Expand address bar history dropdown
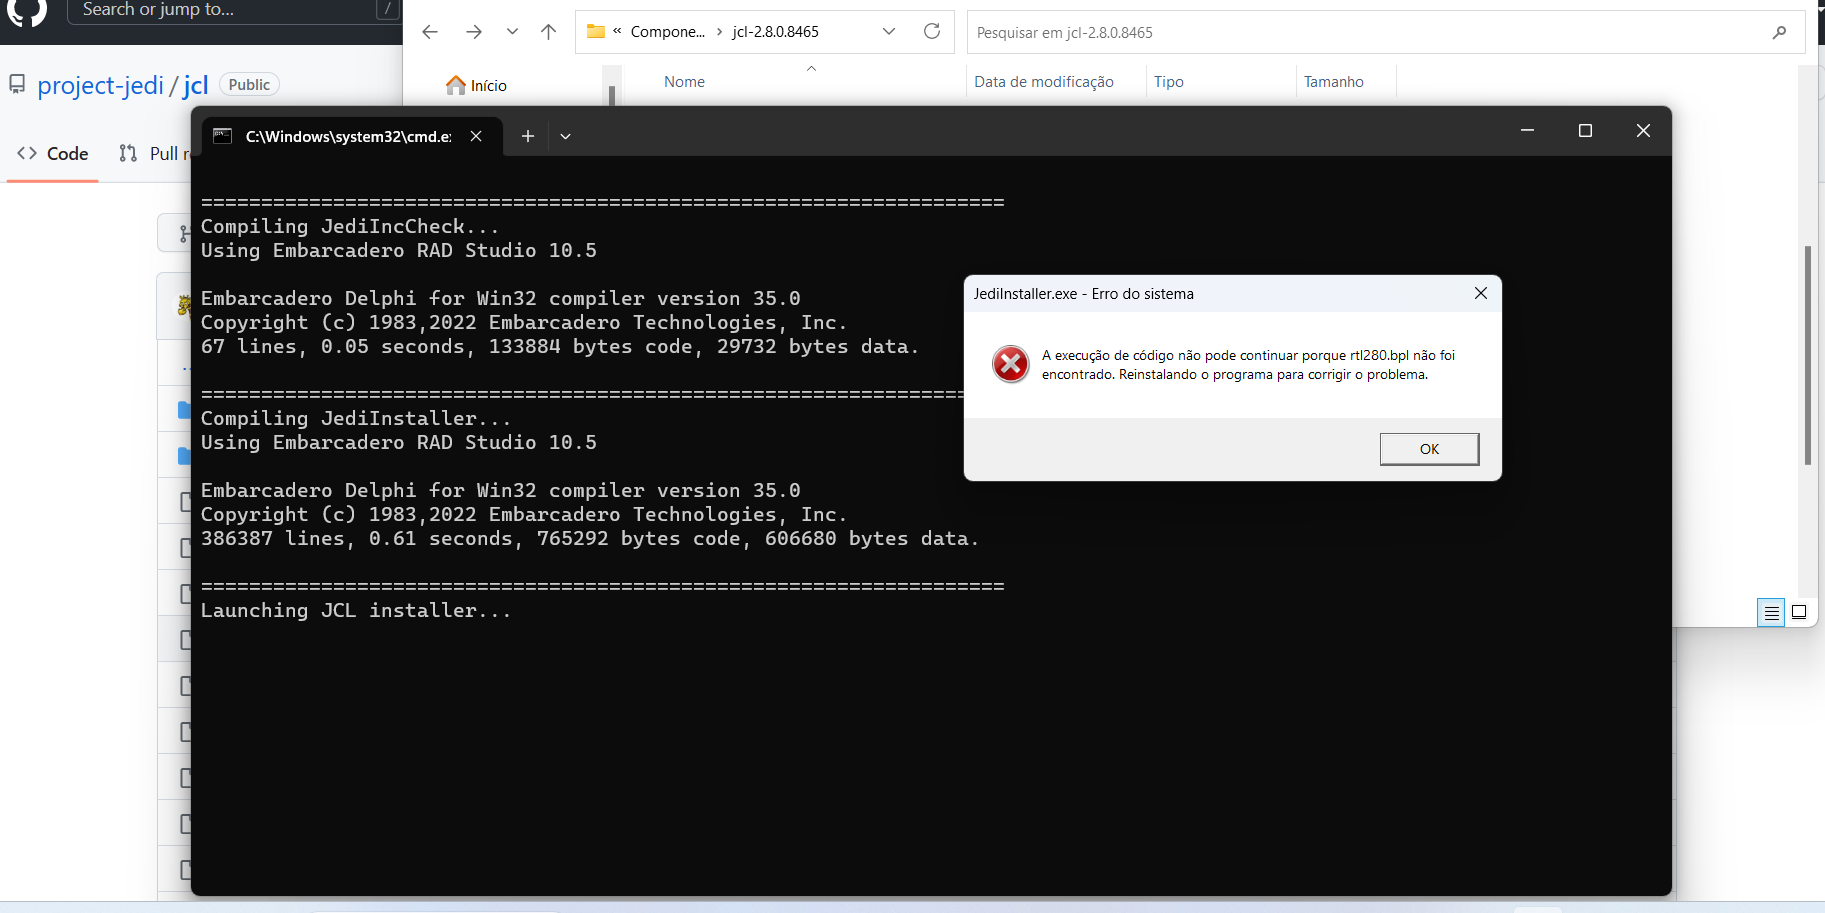1825x913 pixels. [889, 32]
